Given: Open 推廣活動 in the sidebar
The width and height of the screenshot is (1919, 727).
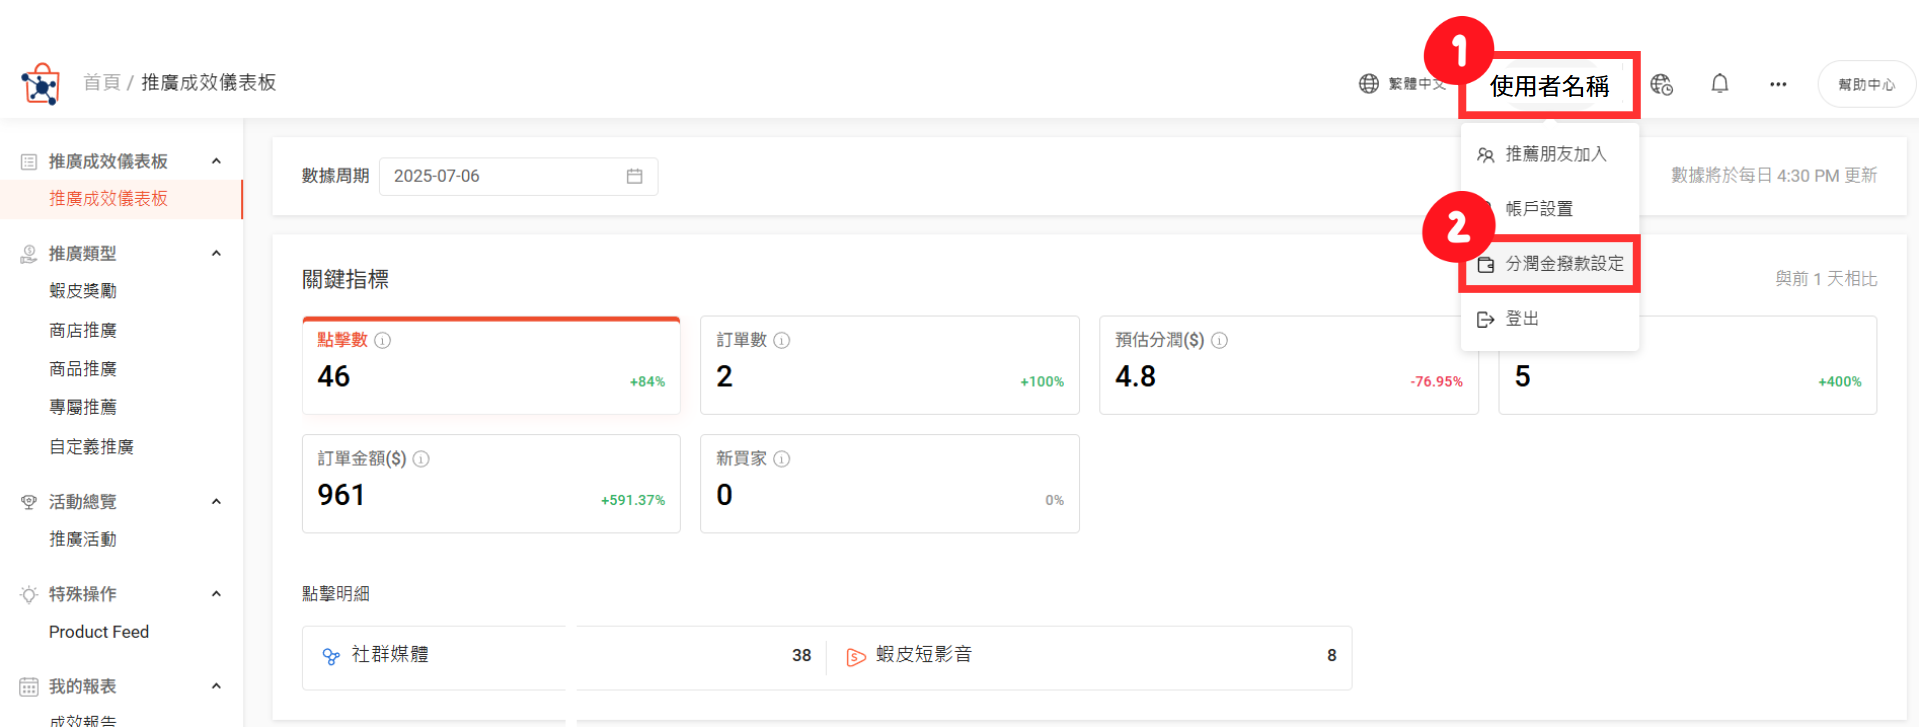Looking at the screenshot, I should pos(83,540).
